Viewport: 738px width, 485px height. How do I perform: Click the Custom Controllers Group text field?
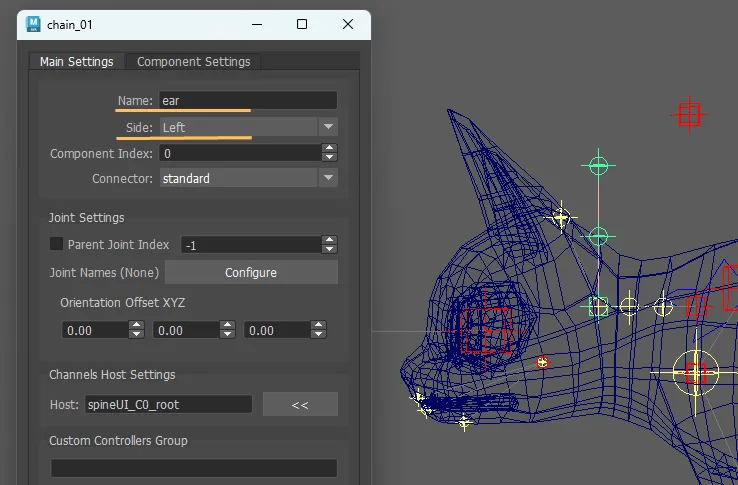(x=194, y=468)
